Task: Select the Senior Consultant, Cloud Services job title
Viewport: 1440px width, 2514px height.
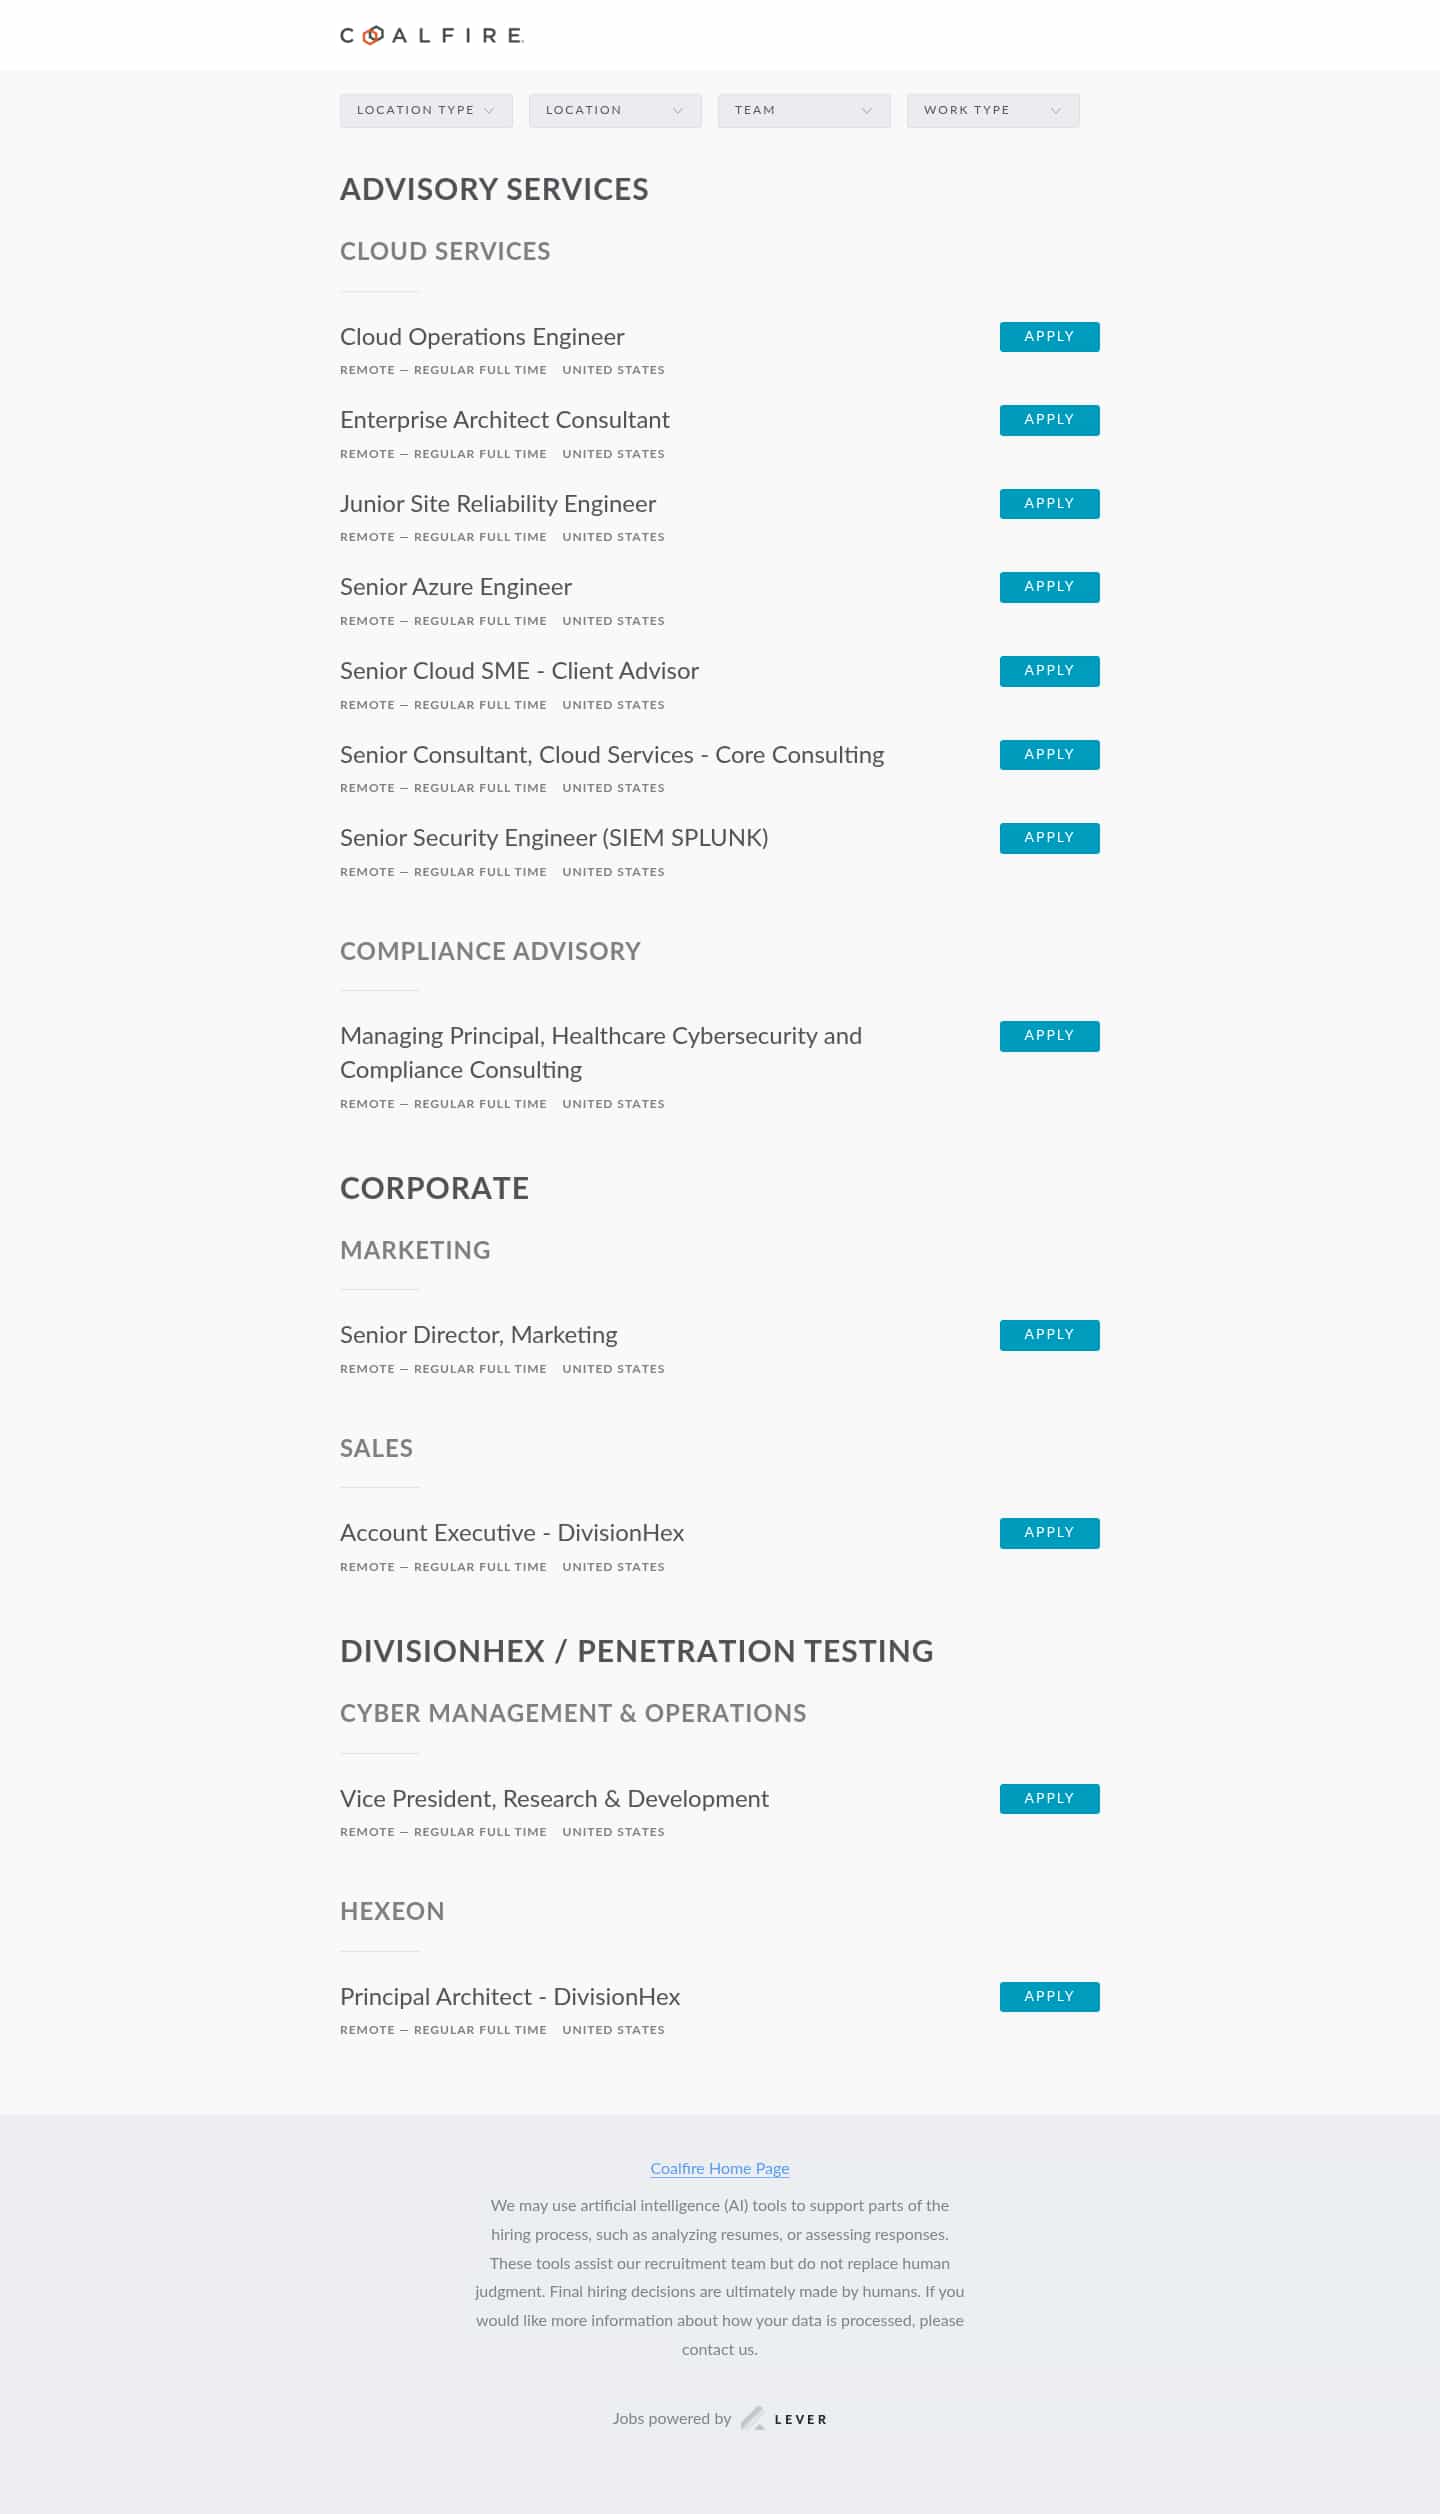Action: [x=611, y=754]
